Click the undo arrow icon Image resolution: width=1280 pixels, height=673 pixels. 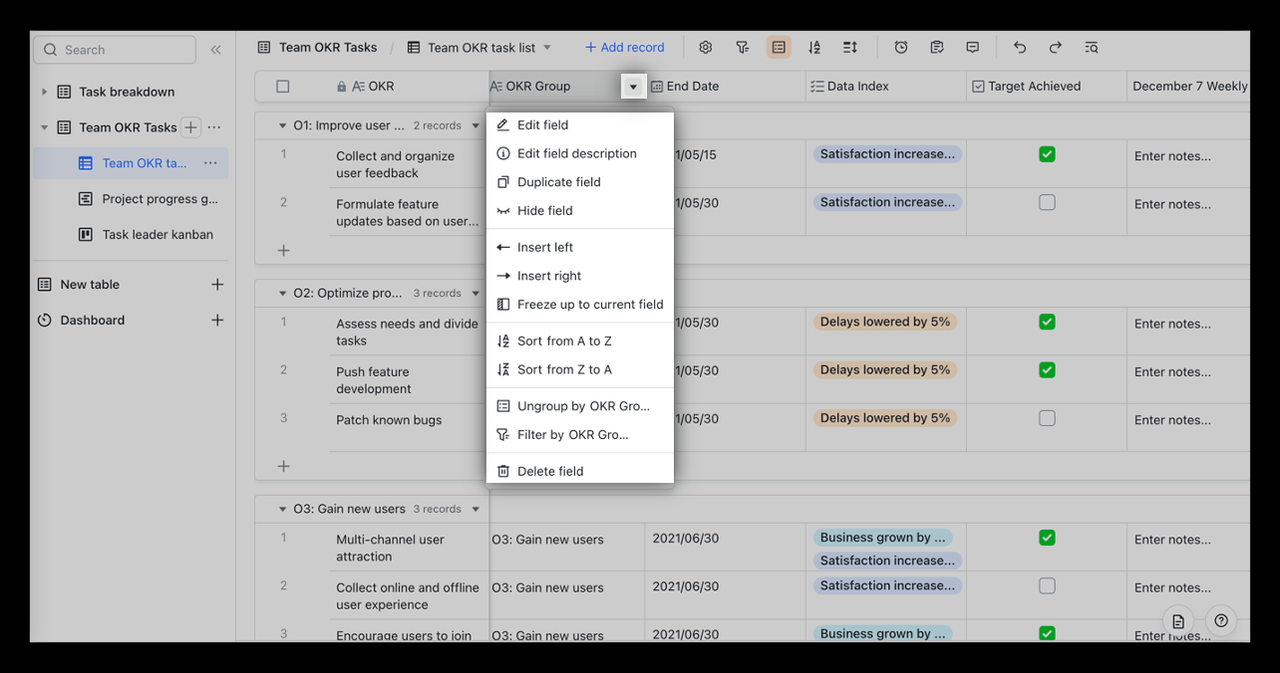[1019, 47]
